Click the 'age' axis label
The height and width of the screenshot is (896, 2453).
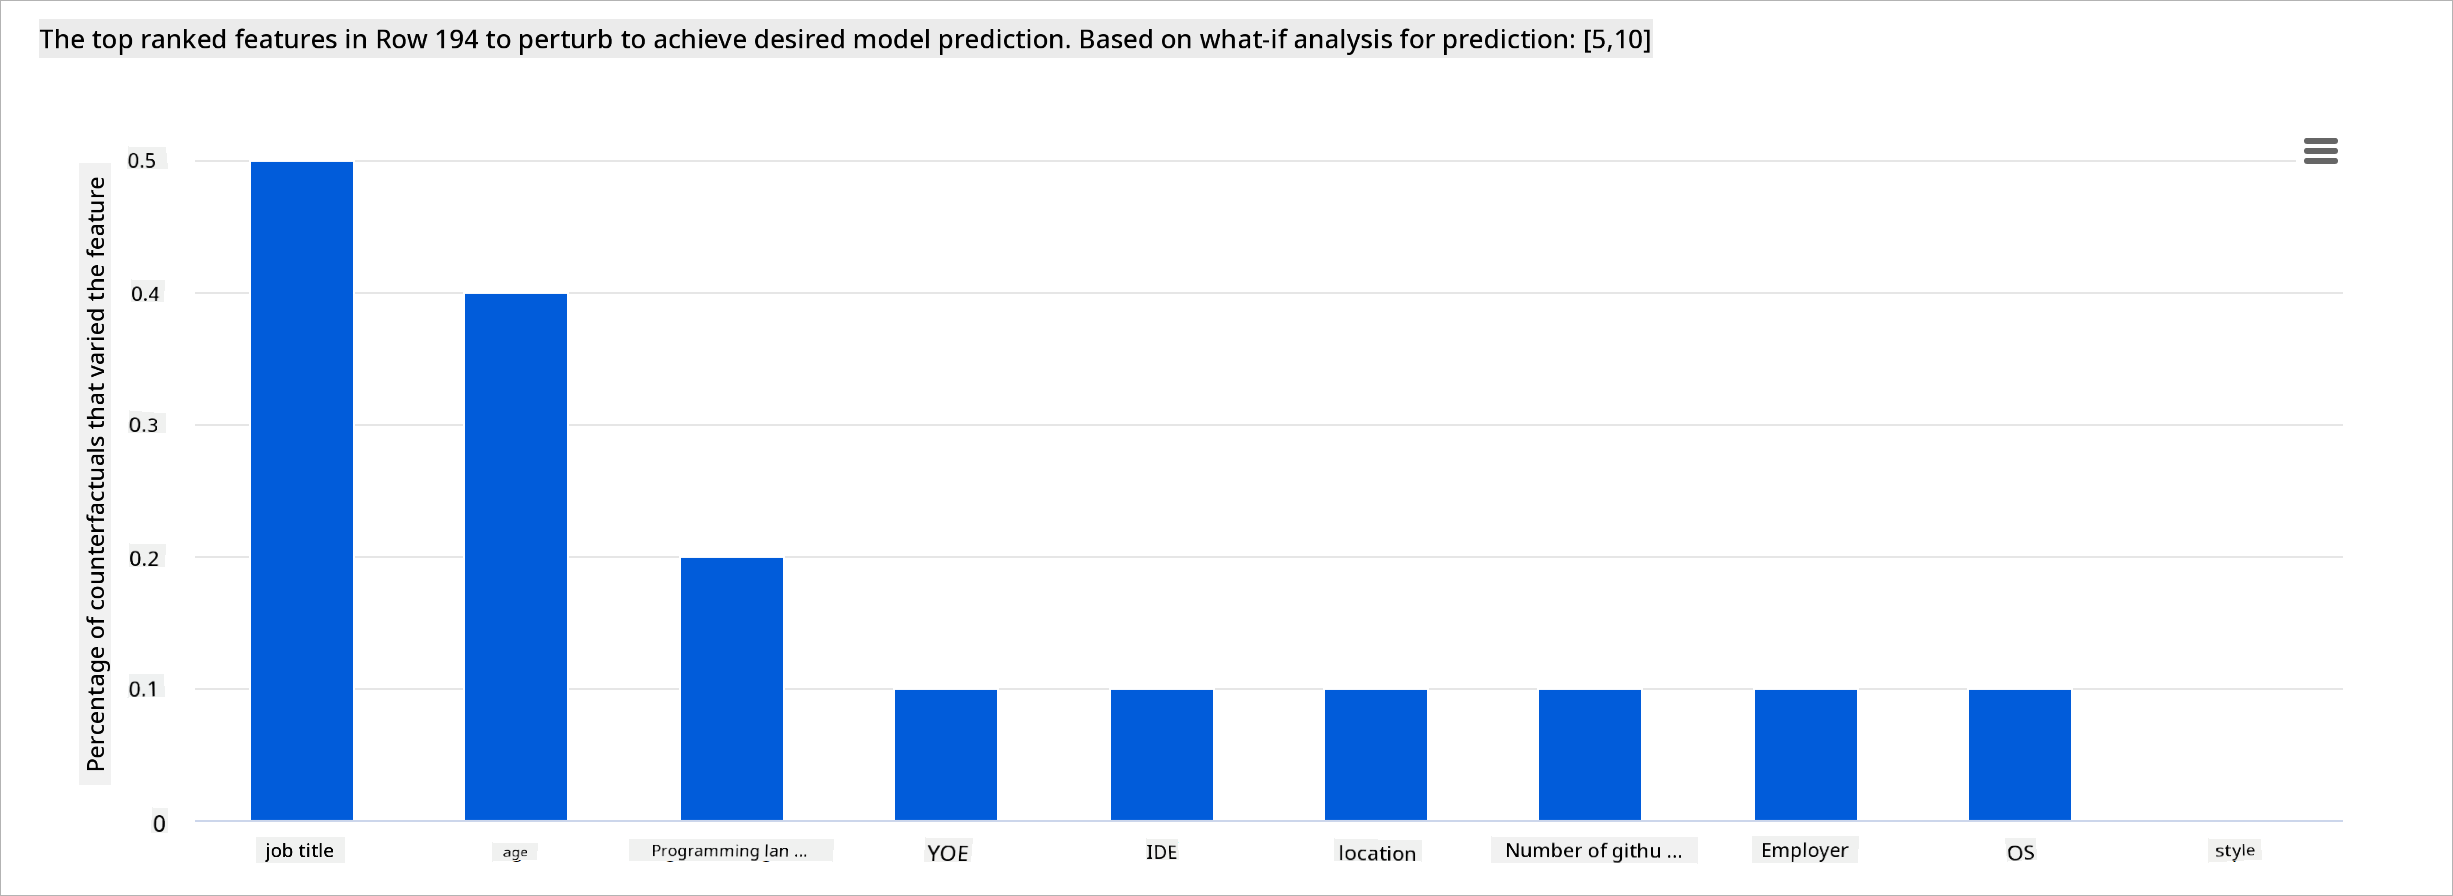tap(515, 852)
